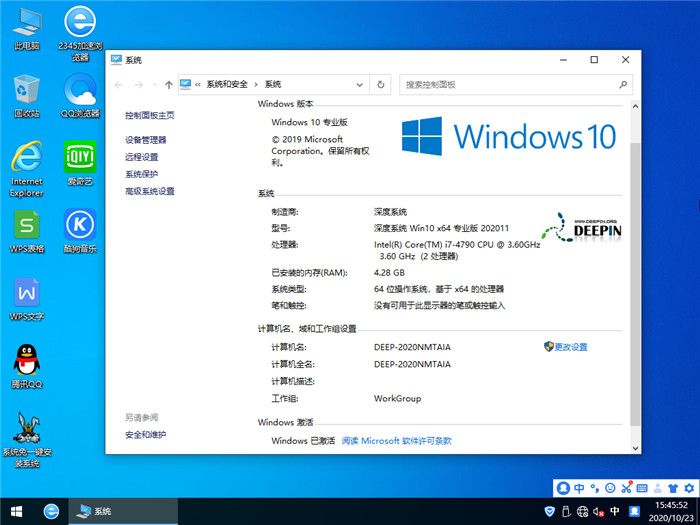Open 阅读 Microsoft 软件许可条款 link

[396, 441]
